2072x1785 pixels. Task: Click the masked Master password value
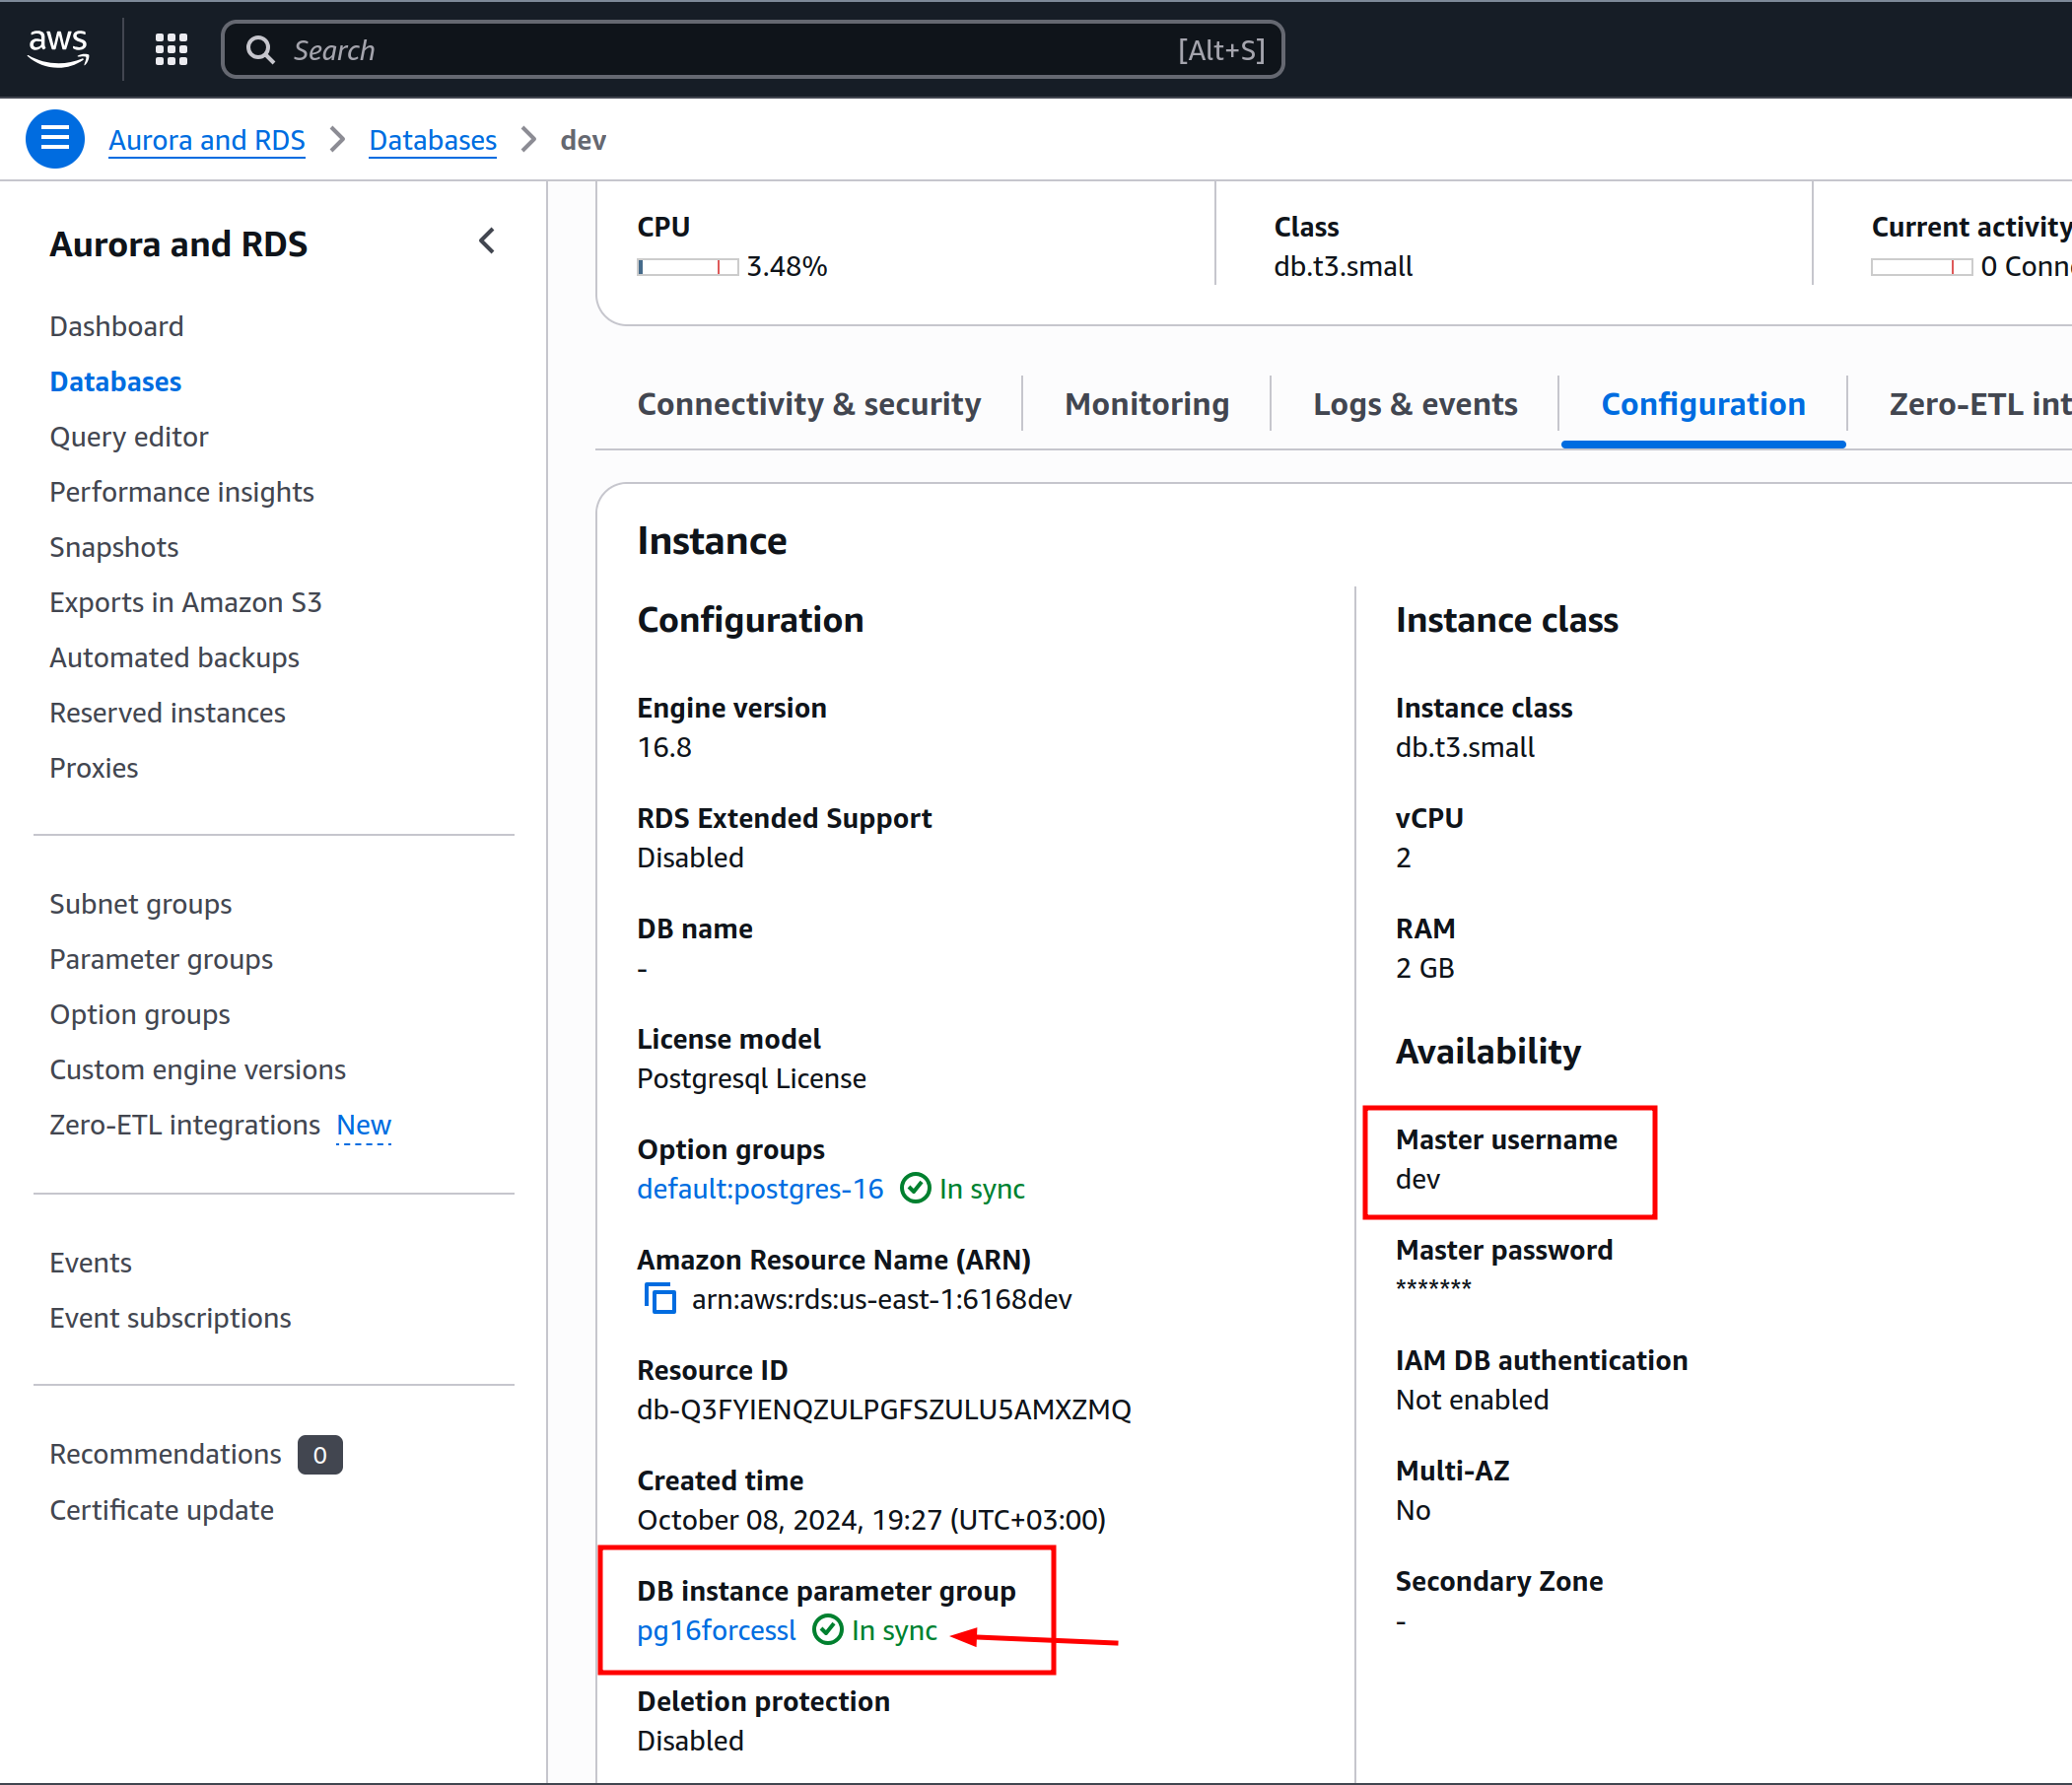click(x=1433, y=1286)
